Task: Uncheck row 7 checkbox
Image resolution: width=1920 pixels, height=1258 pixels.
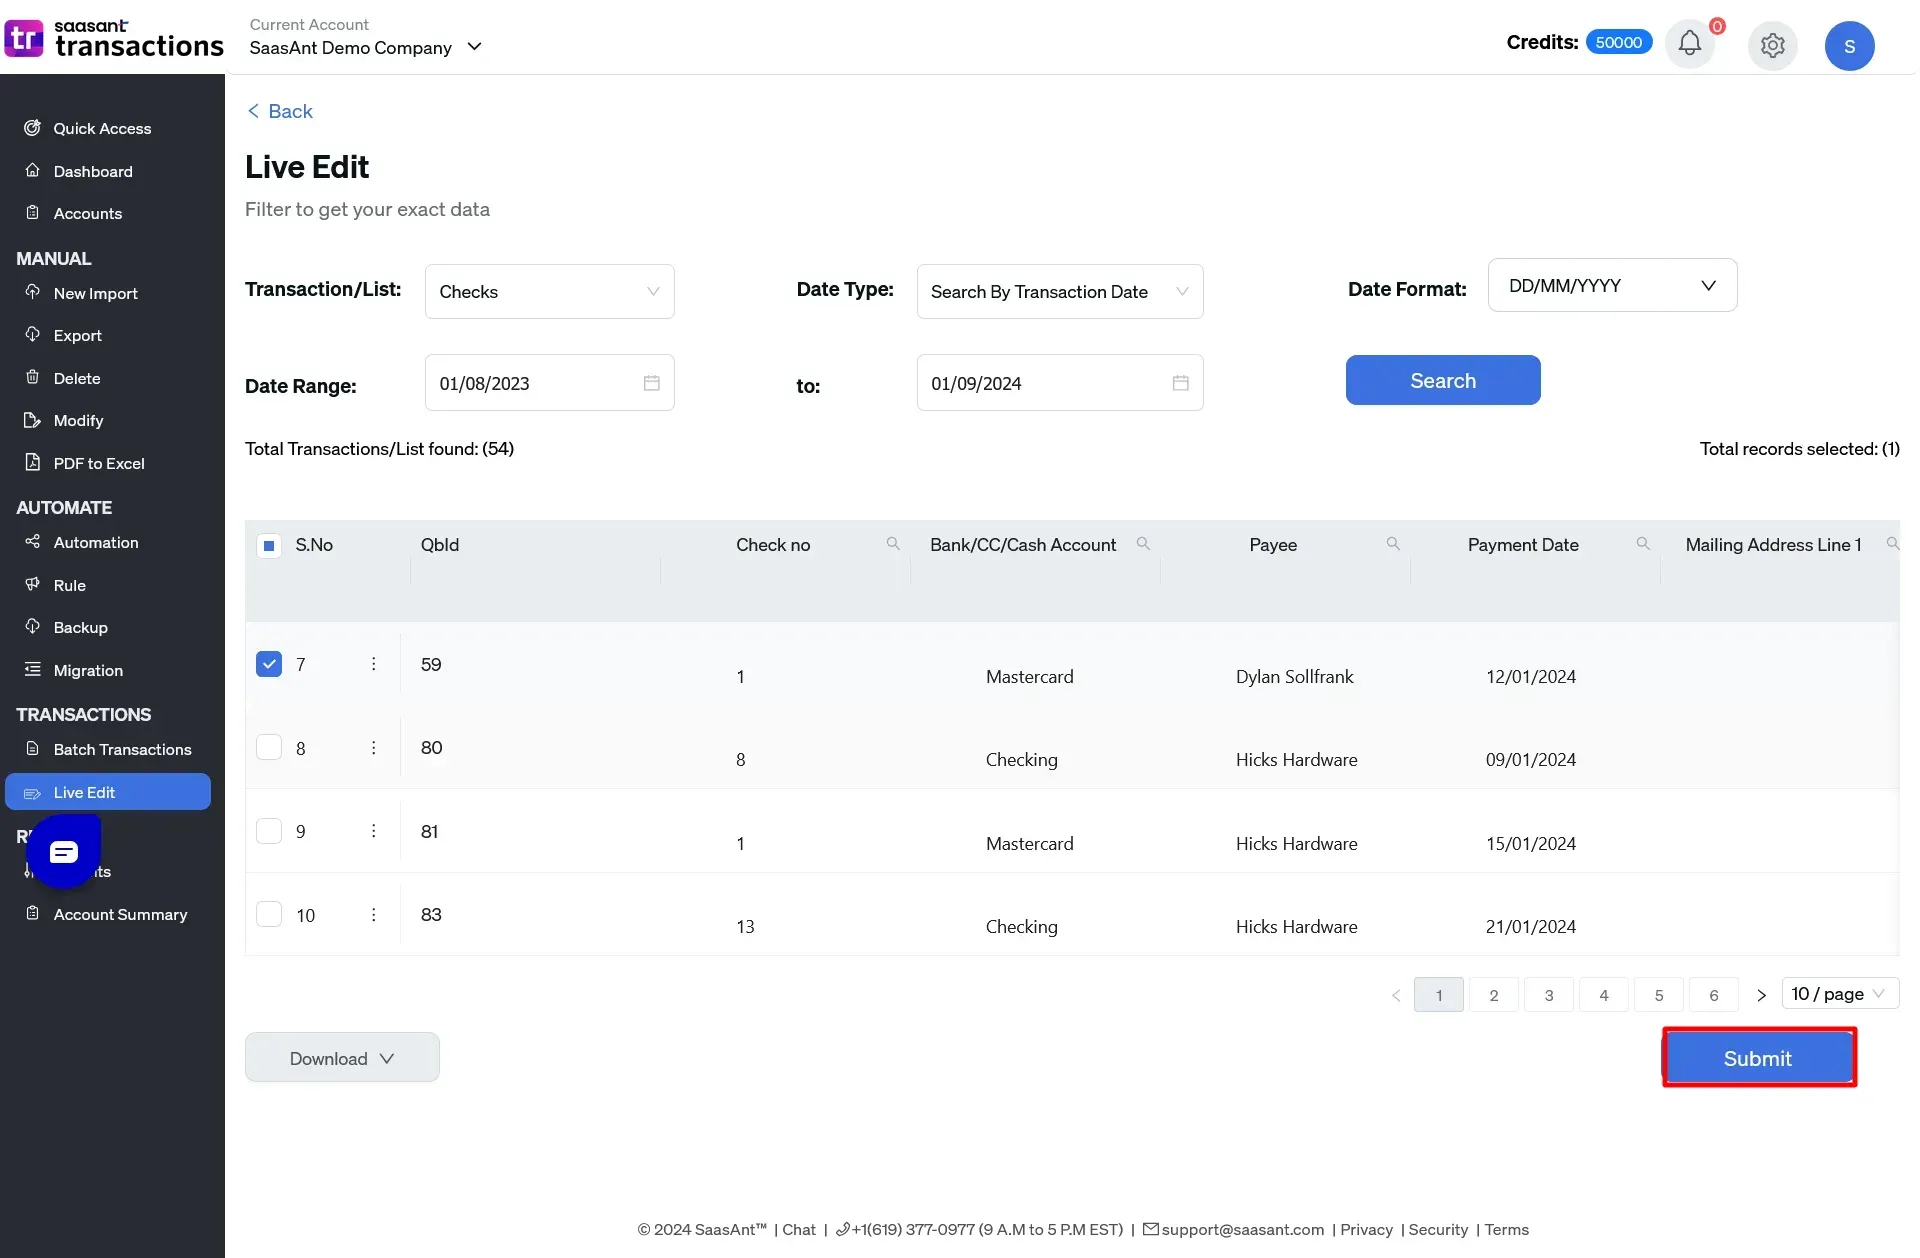Action: click(x=269, y=664)
